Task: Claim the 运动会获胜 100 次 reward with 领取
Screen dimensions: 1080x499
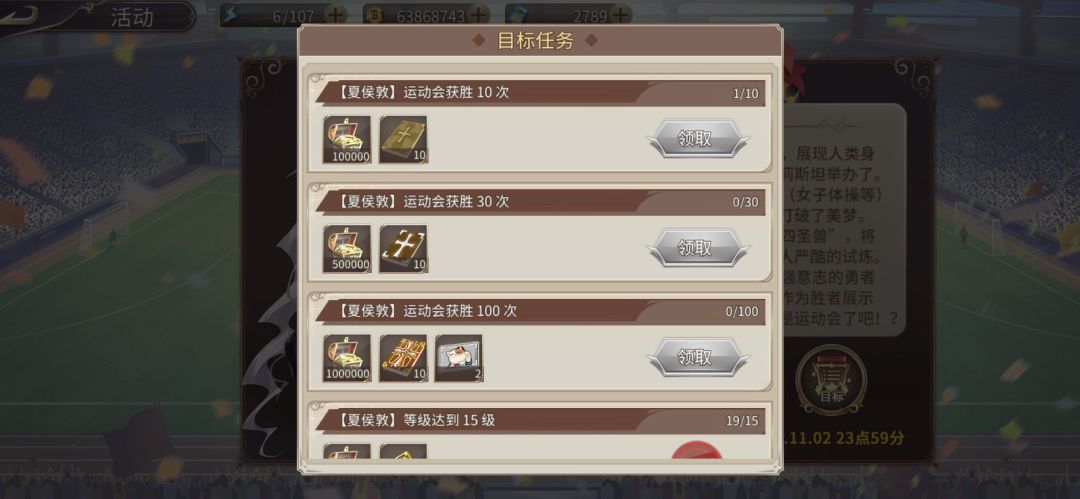Action: (x=698, y=357)
